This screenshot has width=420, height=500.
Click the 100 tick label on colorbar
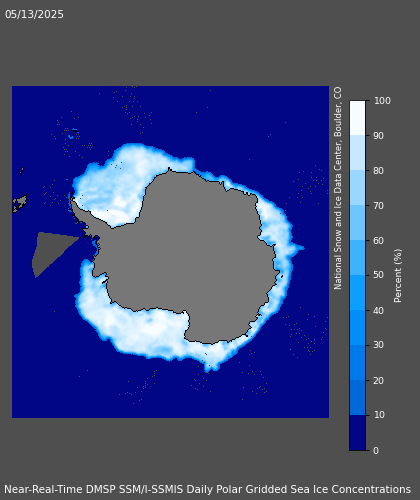tap(382, 101)
